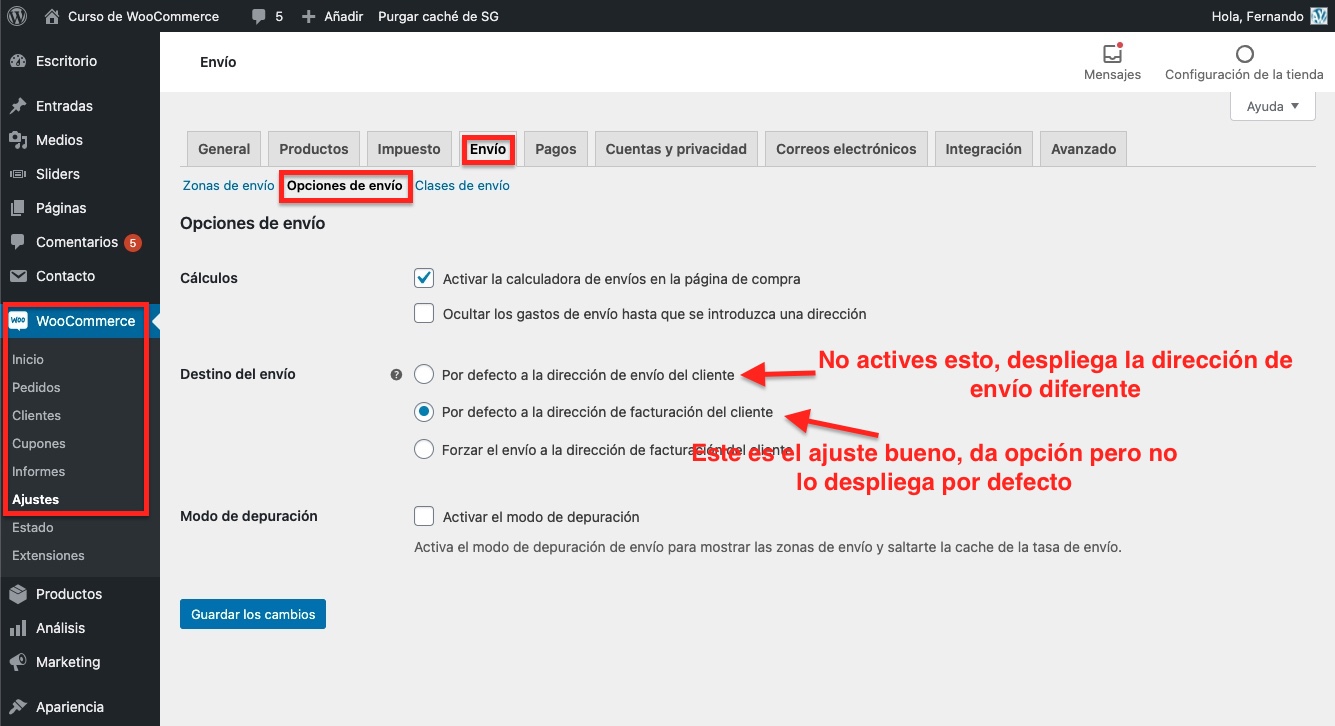1335x726 pixels.
Task: Click Guardar los cambios button
Action: 253,614
